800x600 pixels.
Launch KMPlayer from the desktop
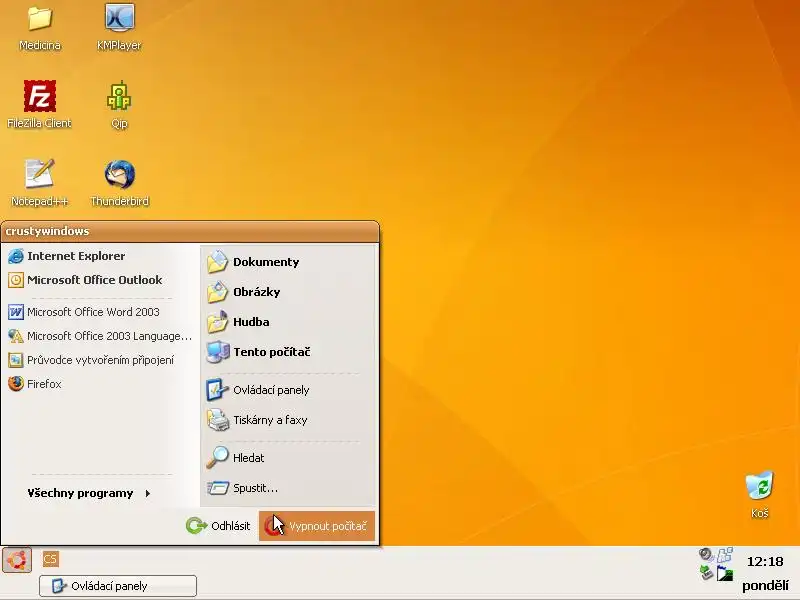point(119,27)
